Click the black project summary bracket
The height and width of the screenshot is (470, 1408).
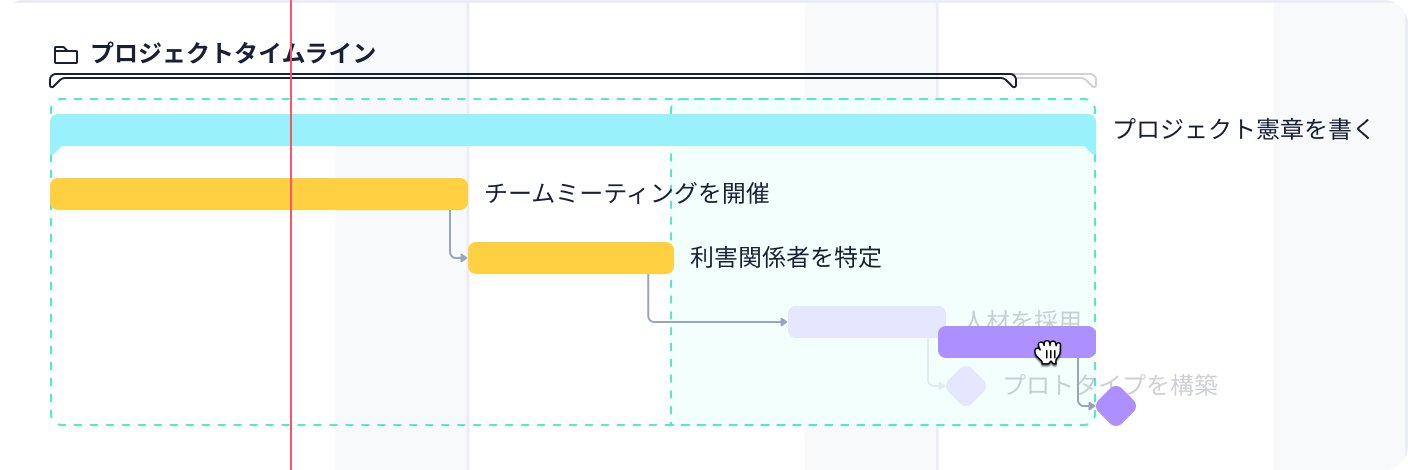tap(533, 80)
